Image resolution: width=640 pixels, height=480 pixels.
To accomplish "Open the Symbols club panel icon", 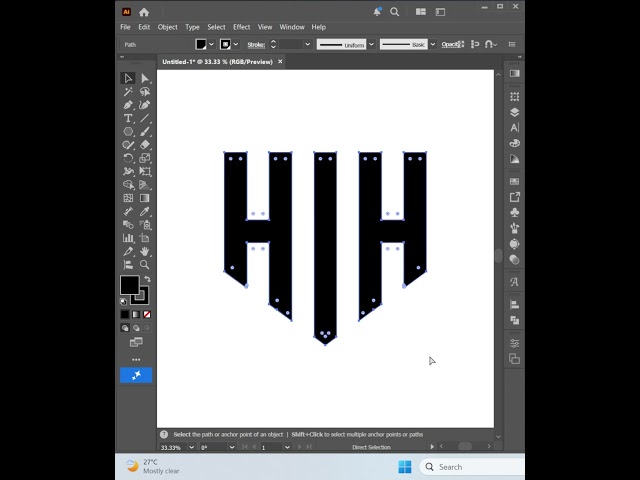I will (515, 212).
